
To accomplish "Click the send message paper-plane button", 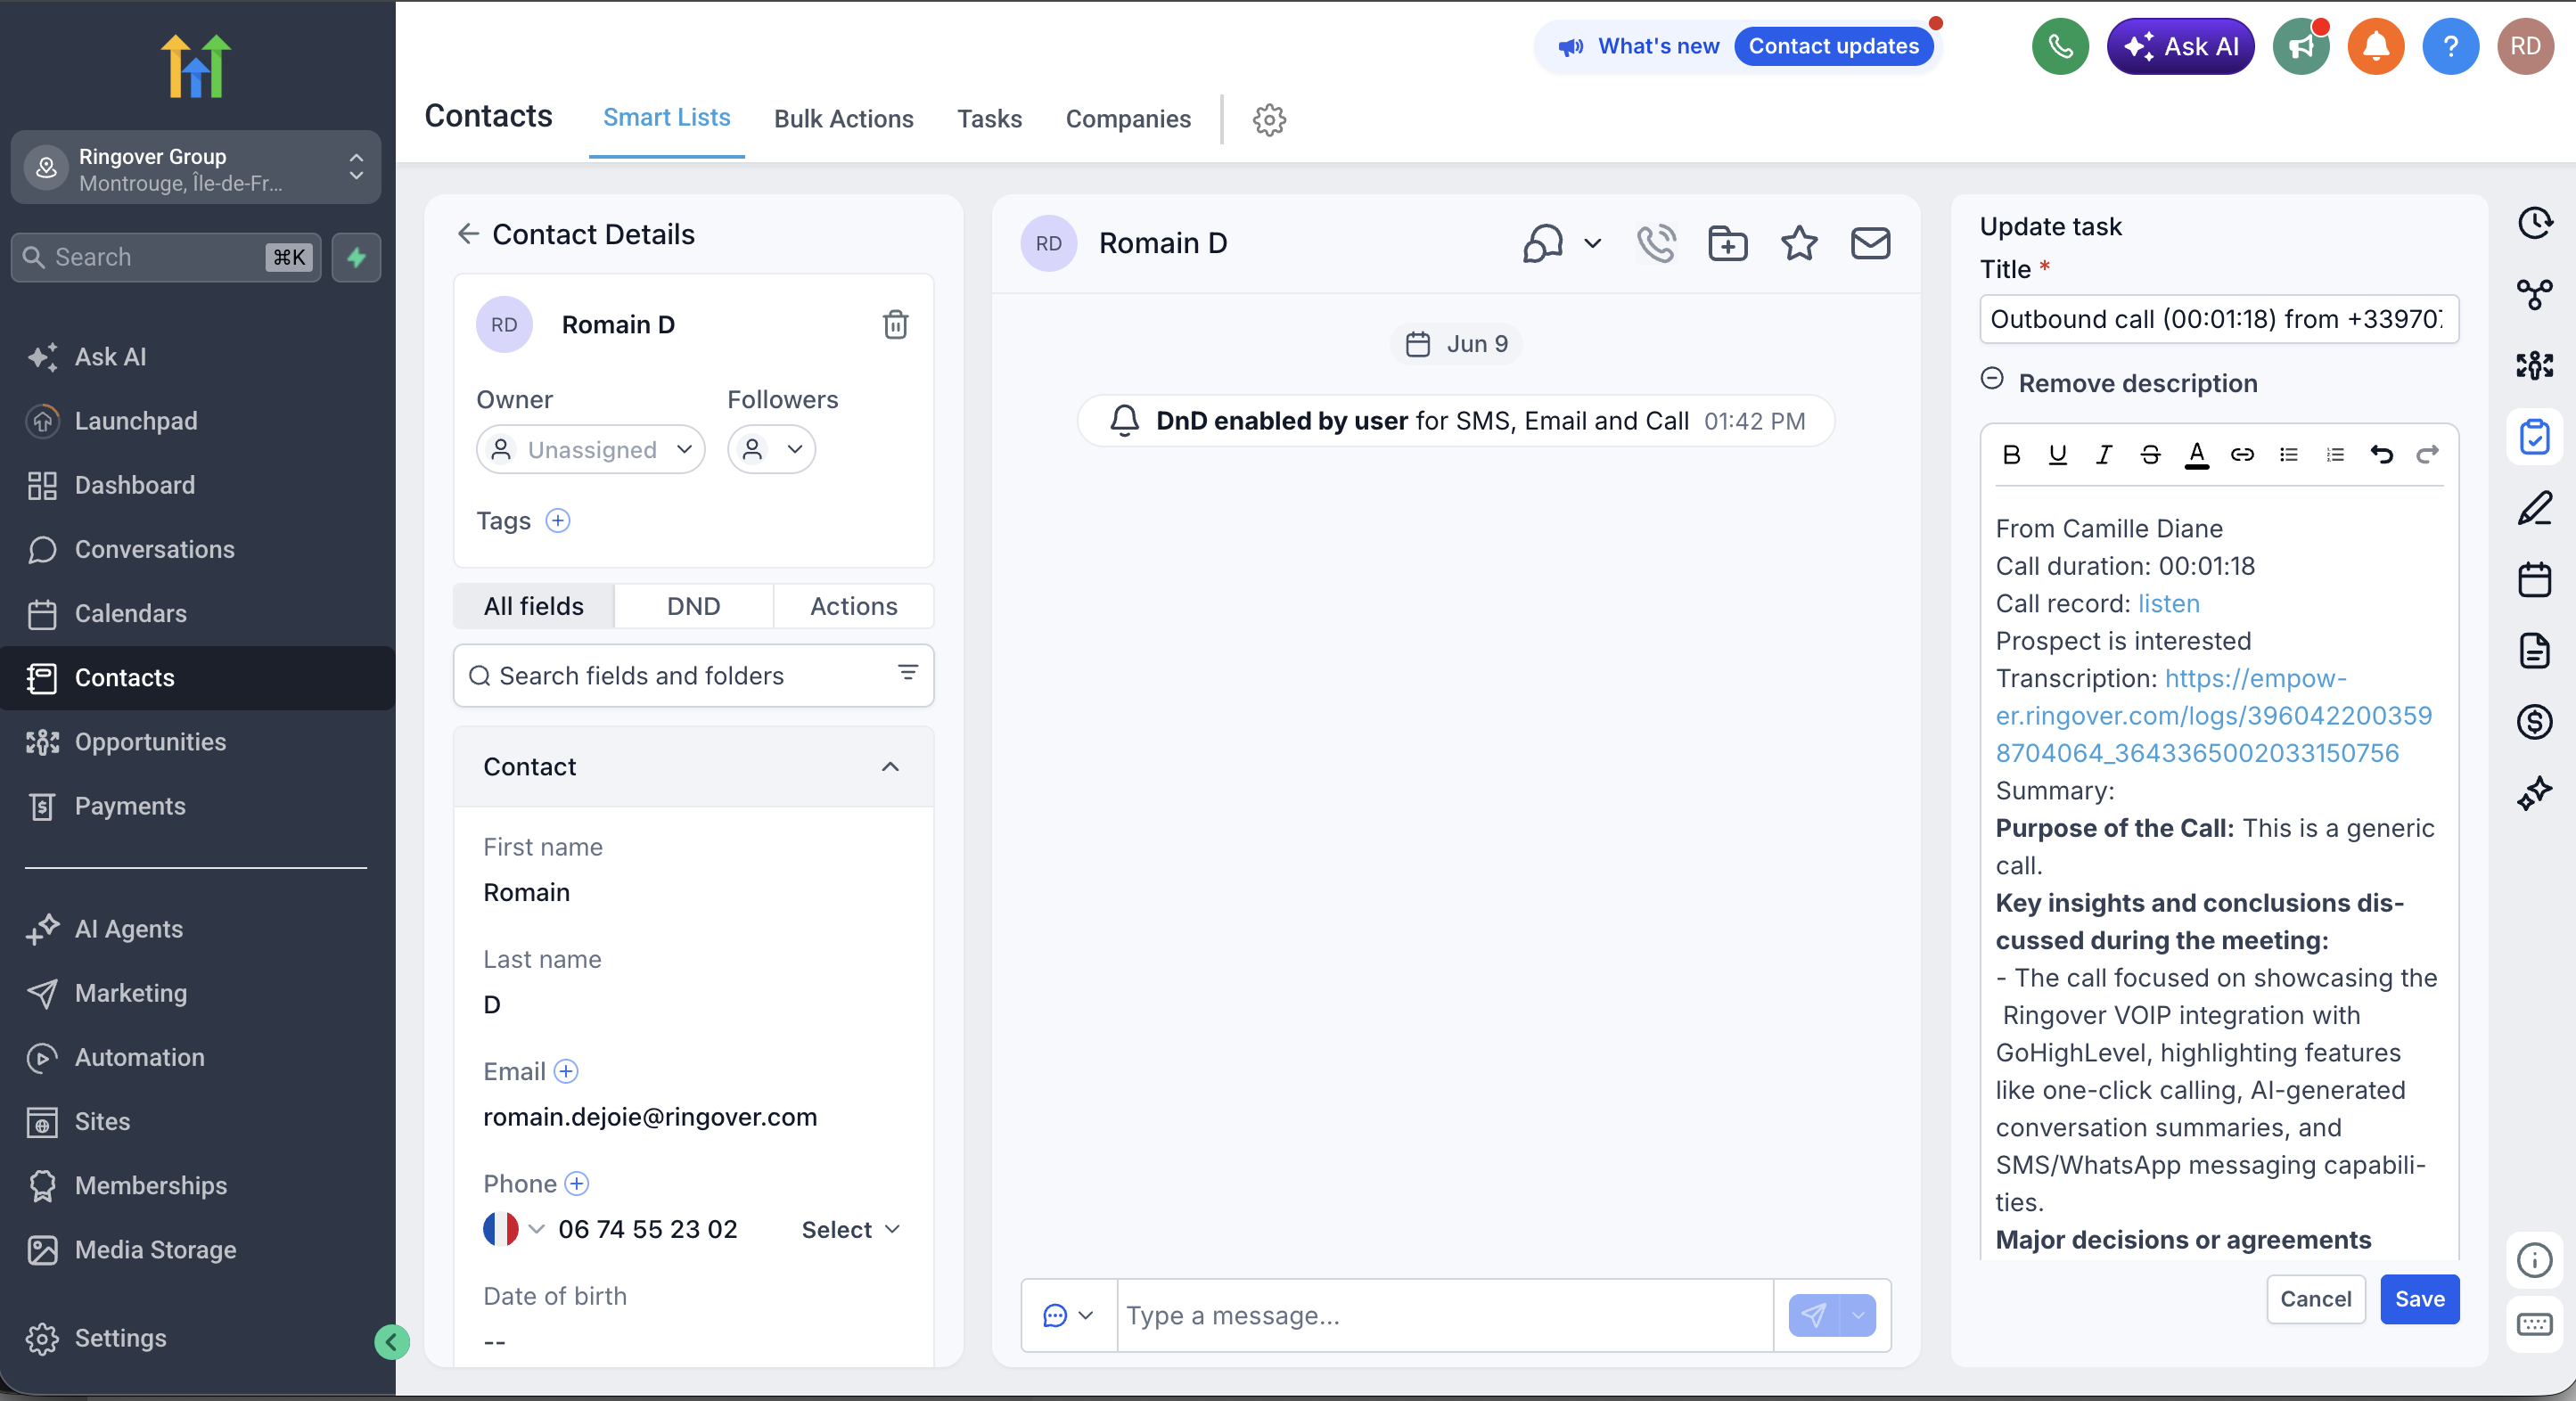I will click(1813, 1316).
